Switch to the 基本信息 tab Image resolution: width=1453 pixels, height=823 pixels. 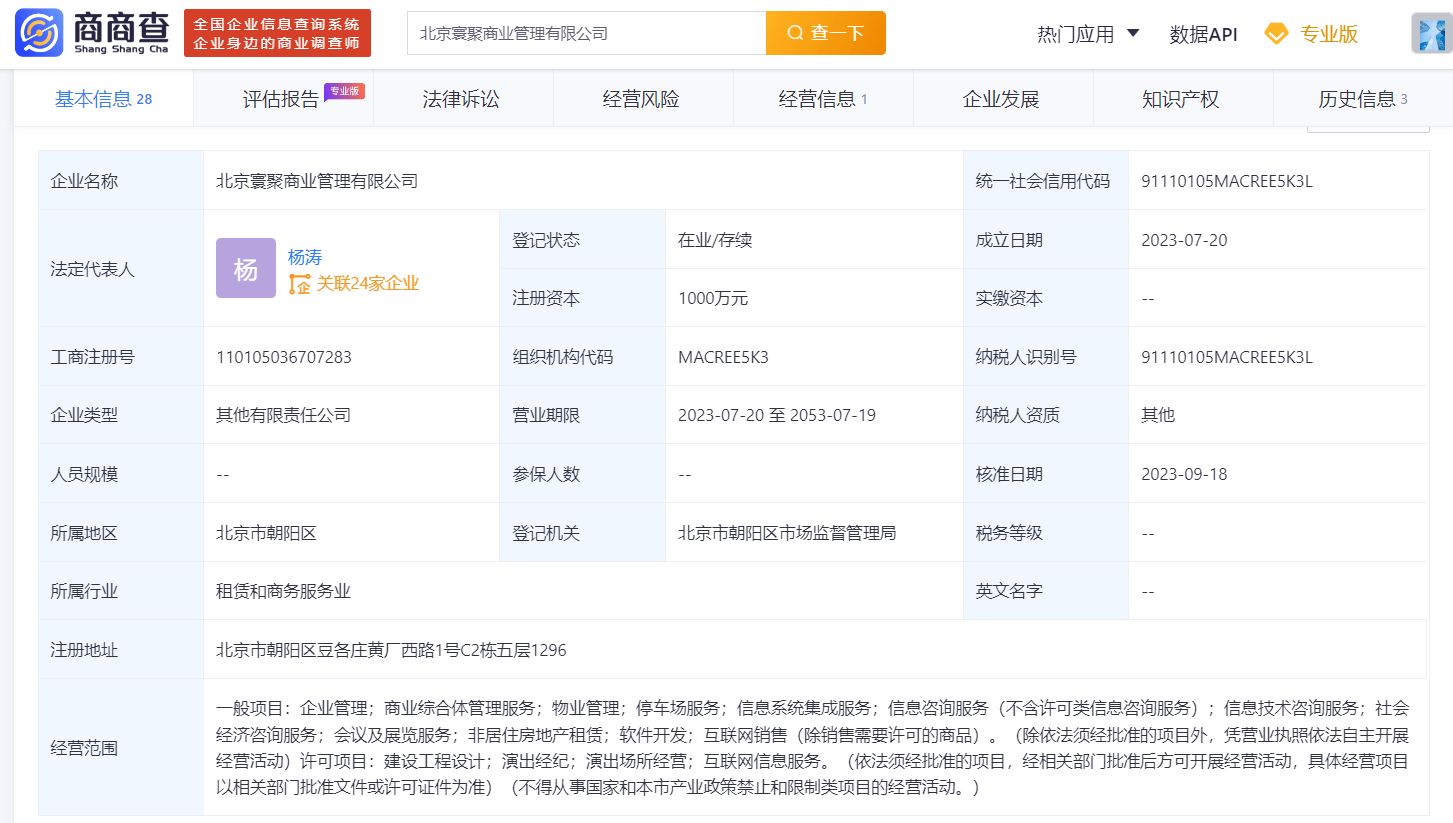(103, 99)
